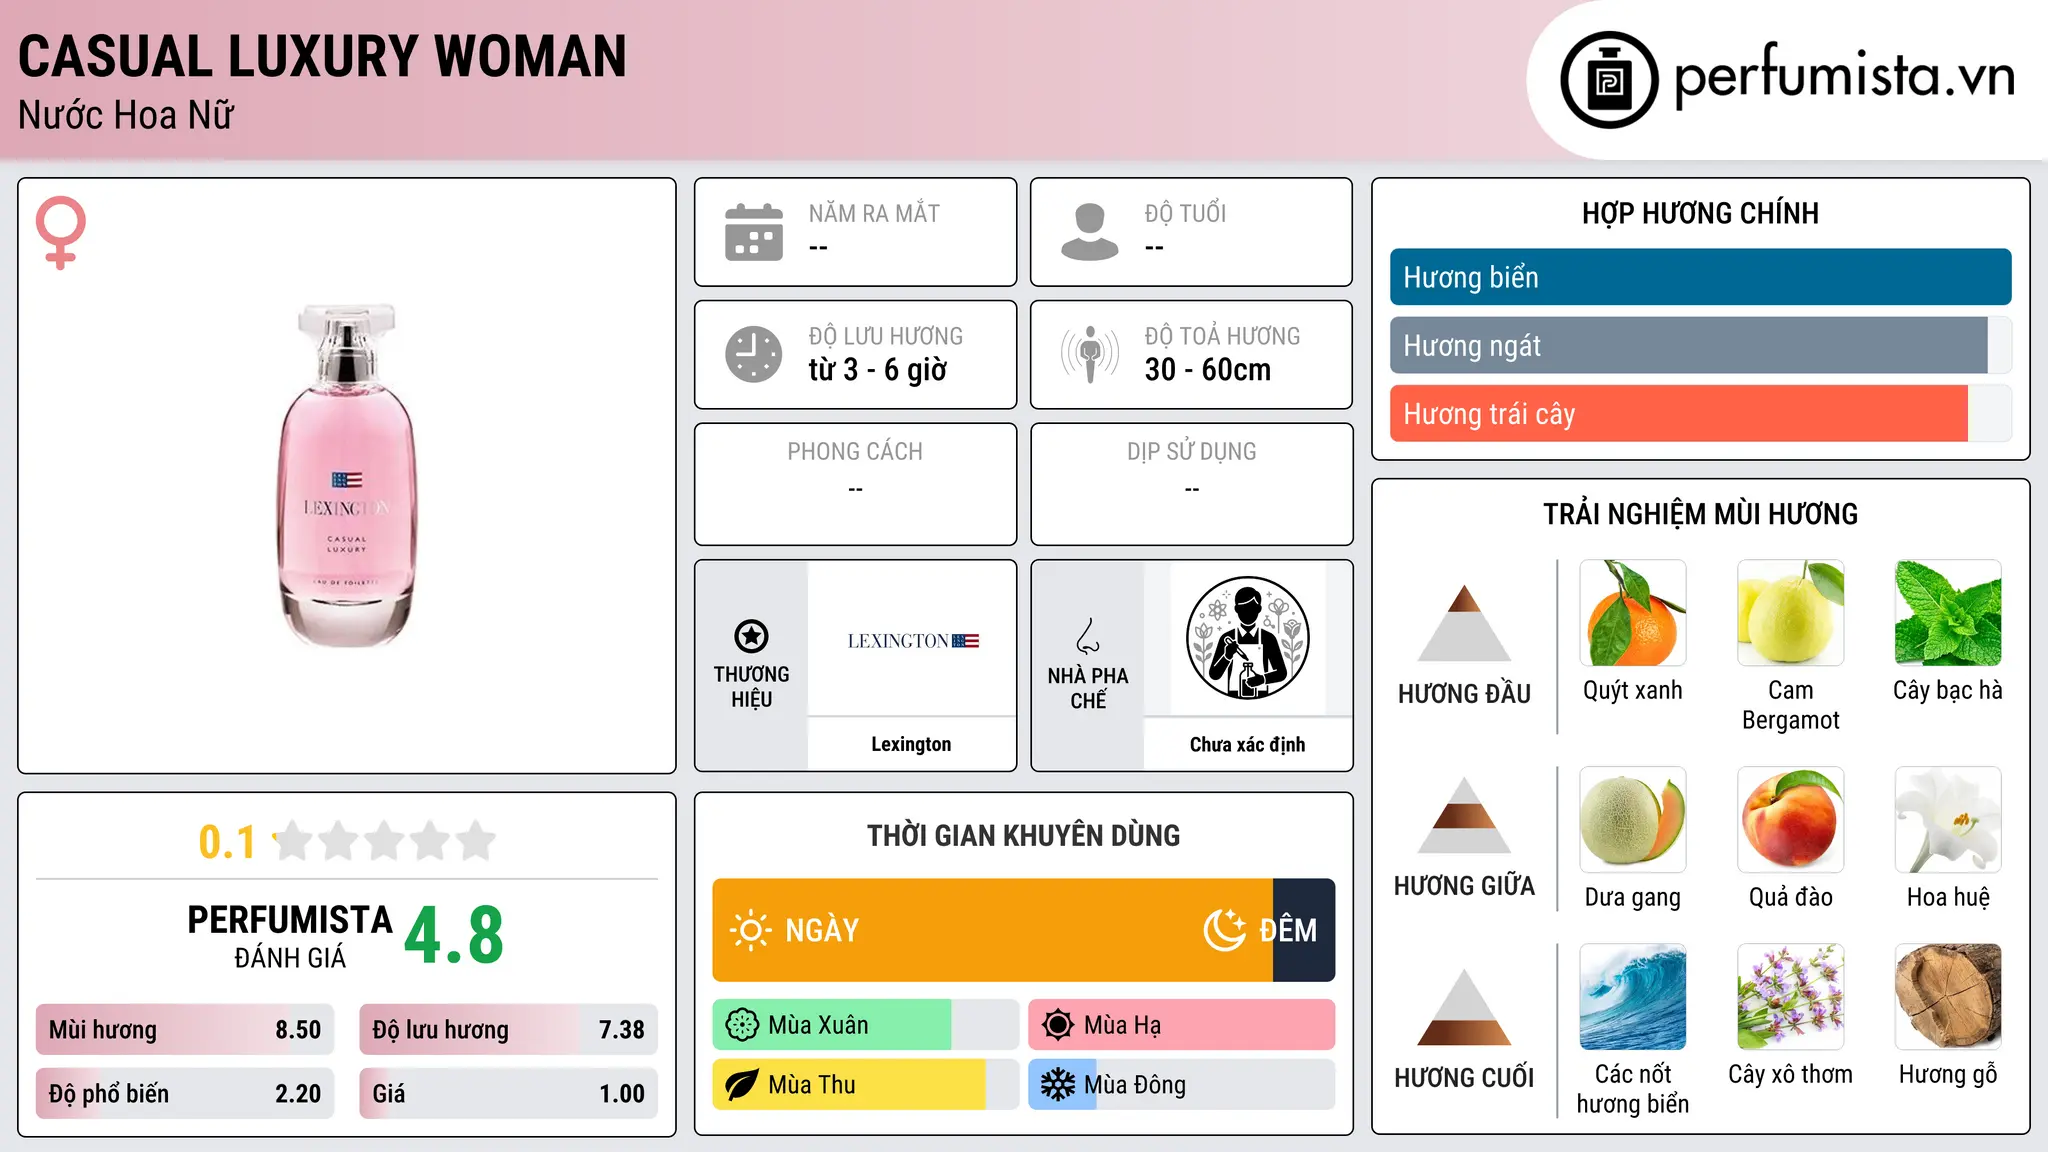Click the Hương gỗ wood image
Screen dimensions: 2048x1152
click(x=1948, y=997)
